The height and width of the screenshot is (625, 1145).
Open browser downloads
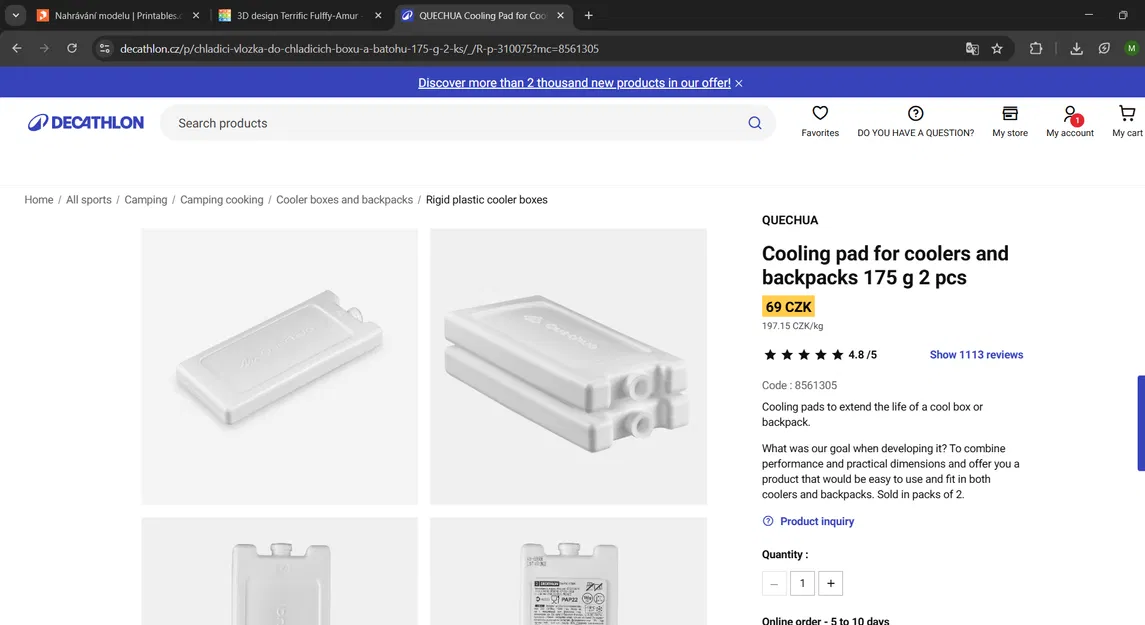[x=1075, y=47]
